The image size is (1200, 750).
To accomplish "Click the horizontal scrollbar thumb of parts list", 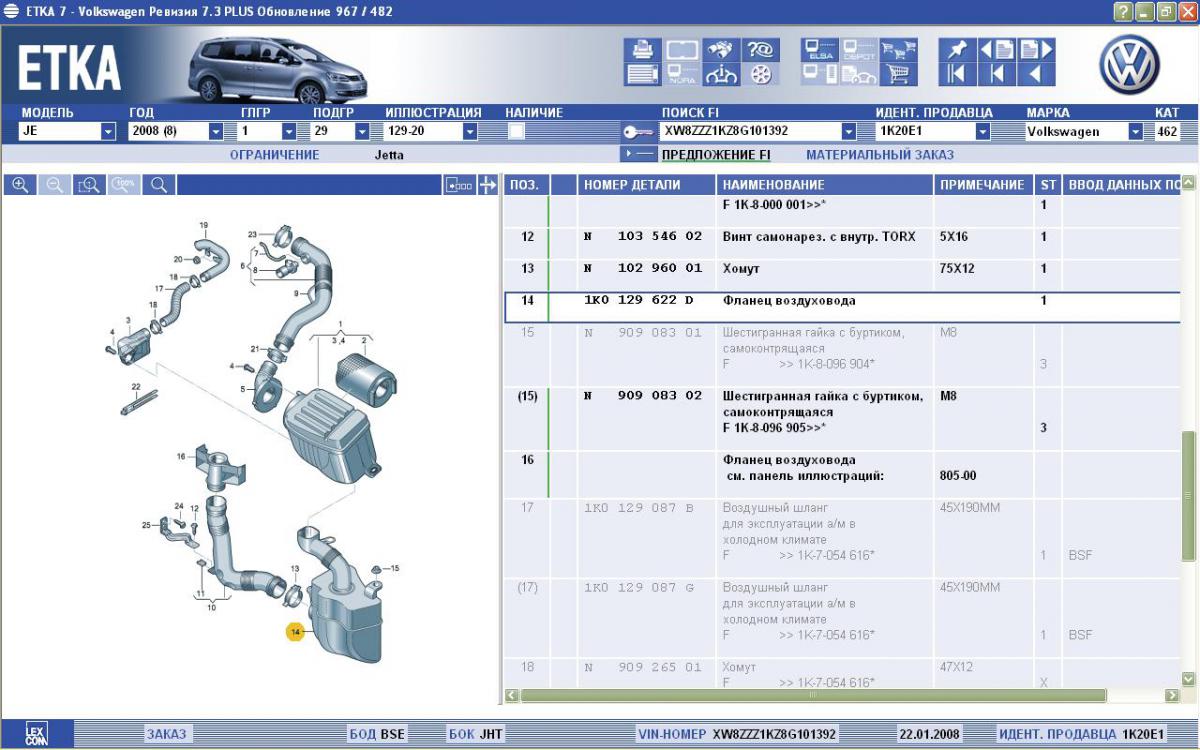I will tap(813, 695).
